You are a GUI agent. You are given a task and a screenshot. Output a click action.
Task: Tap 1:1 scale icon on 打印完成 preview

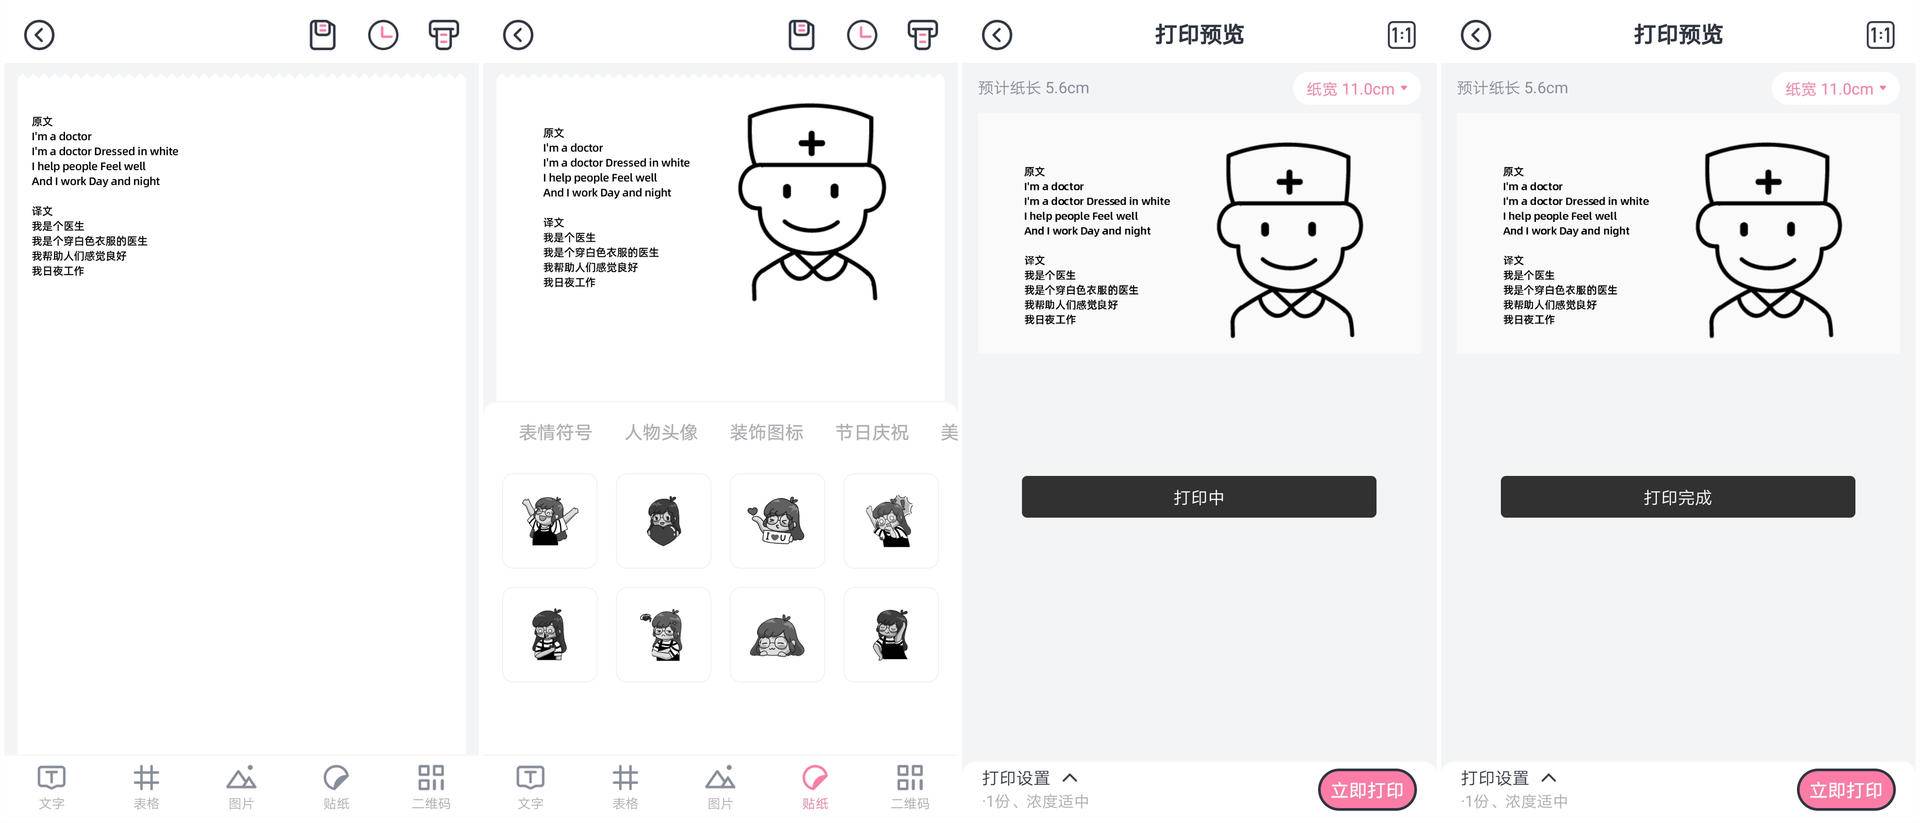coord(1880,35)
